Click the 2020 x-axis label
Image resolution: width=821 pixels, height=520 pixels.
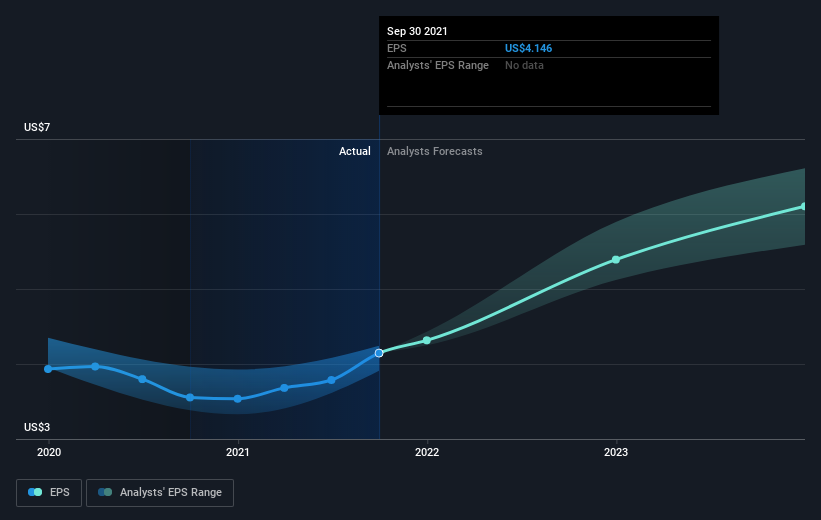(49, 452)
